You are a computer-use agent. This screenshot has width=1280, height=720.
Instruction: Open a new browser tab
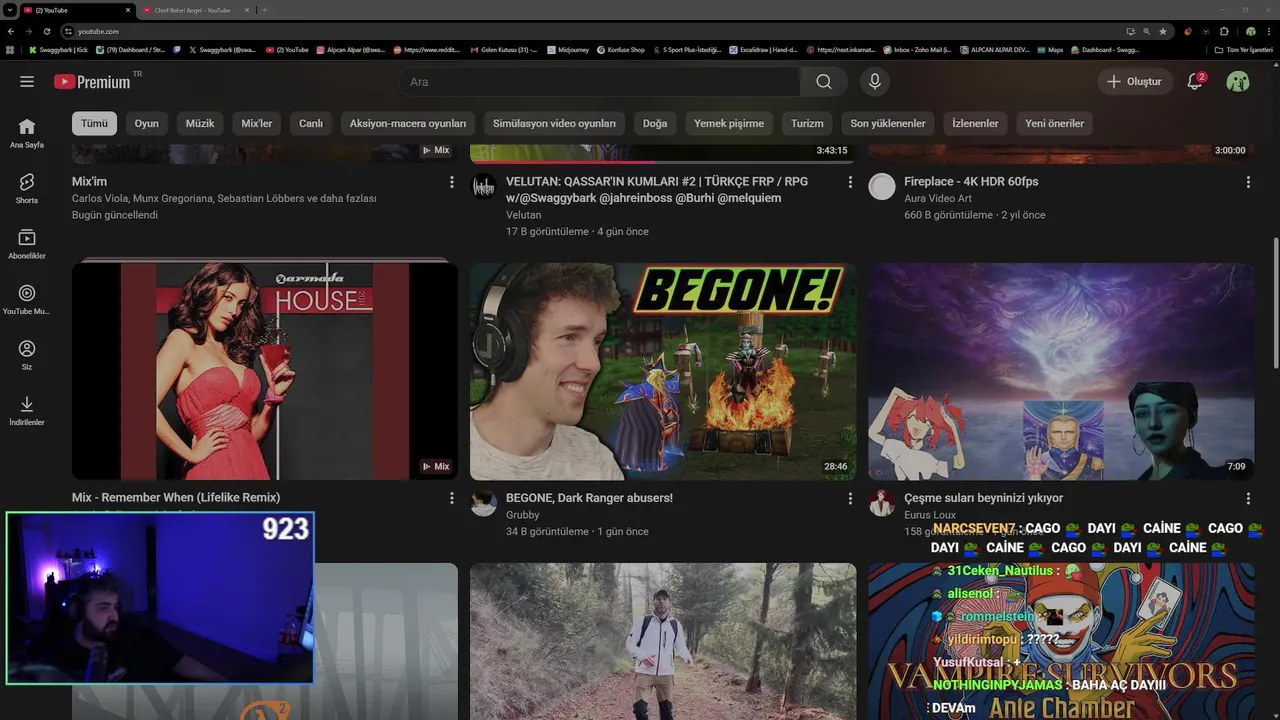(264, 10)
